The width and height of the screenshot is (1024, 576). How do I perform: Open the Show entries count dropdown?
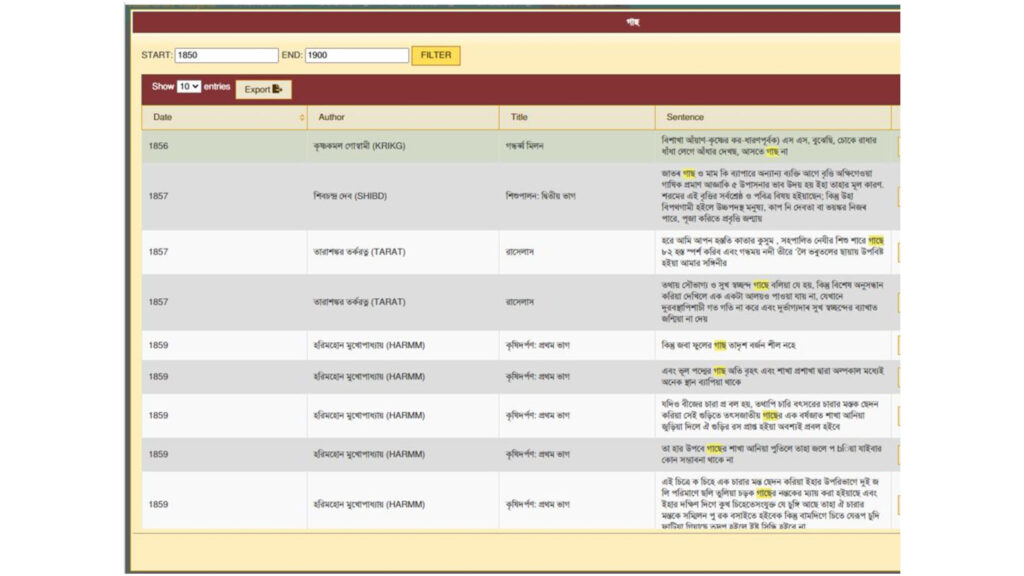click(189, 86)
